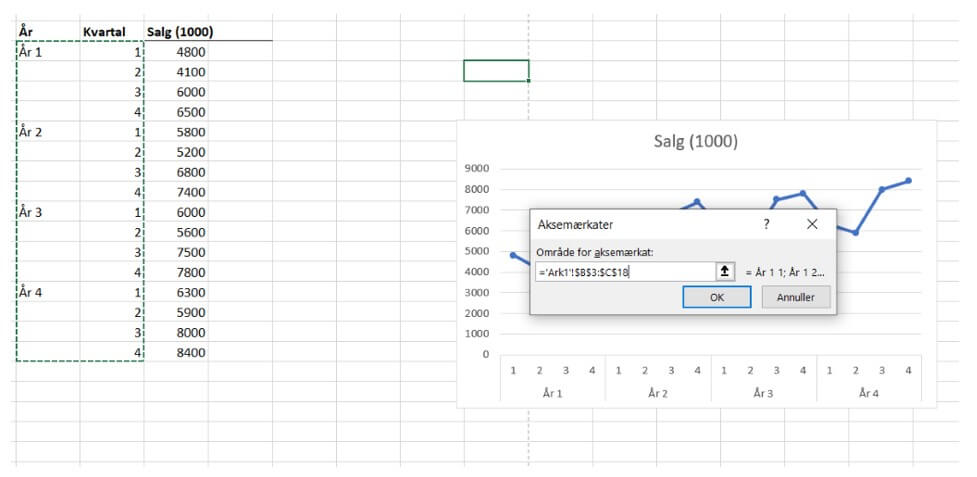Confirm with the OK button

716,297
